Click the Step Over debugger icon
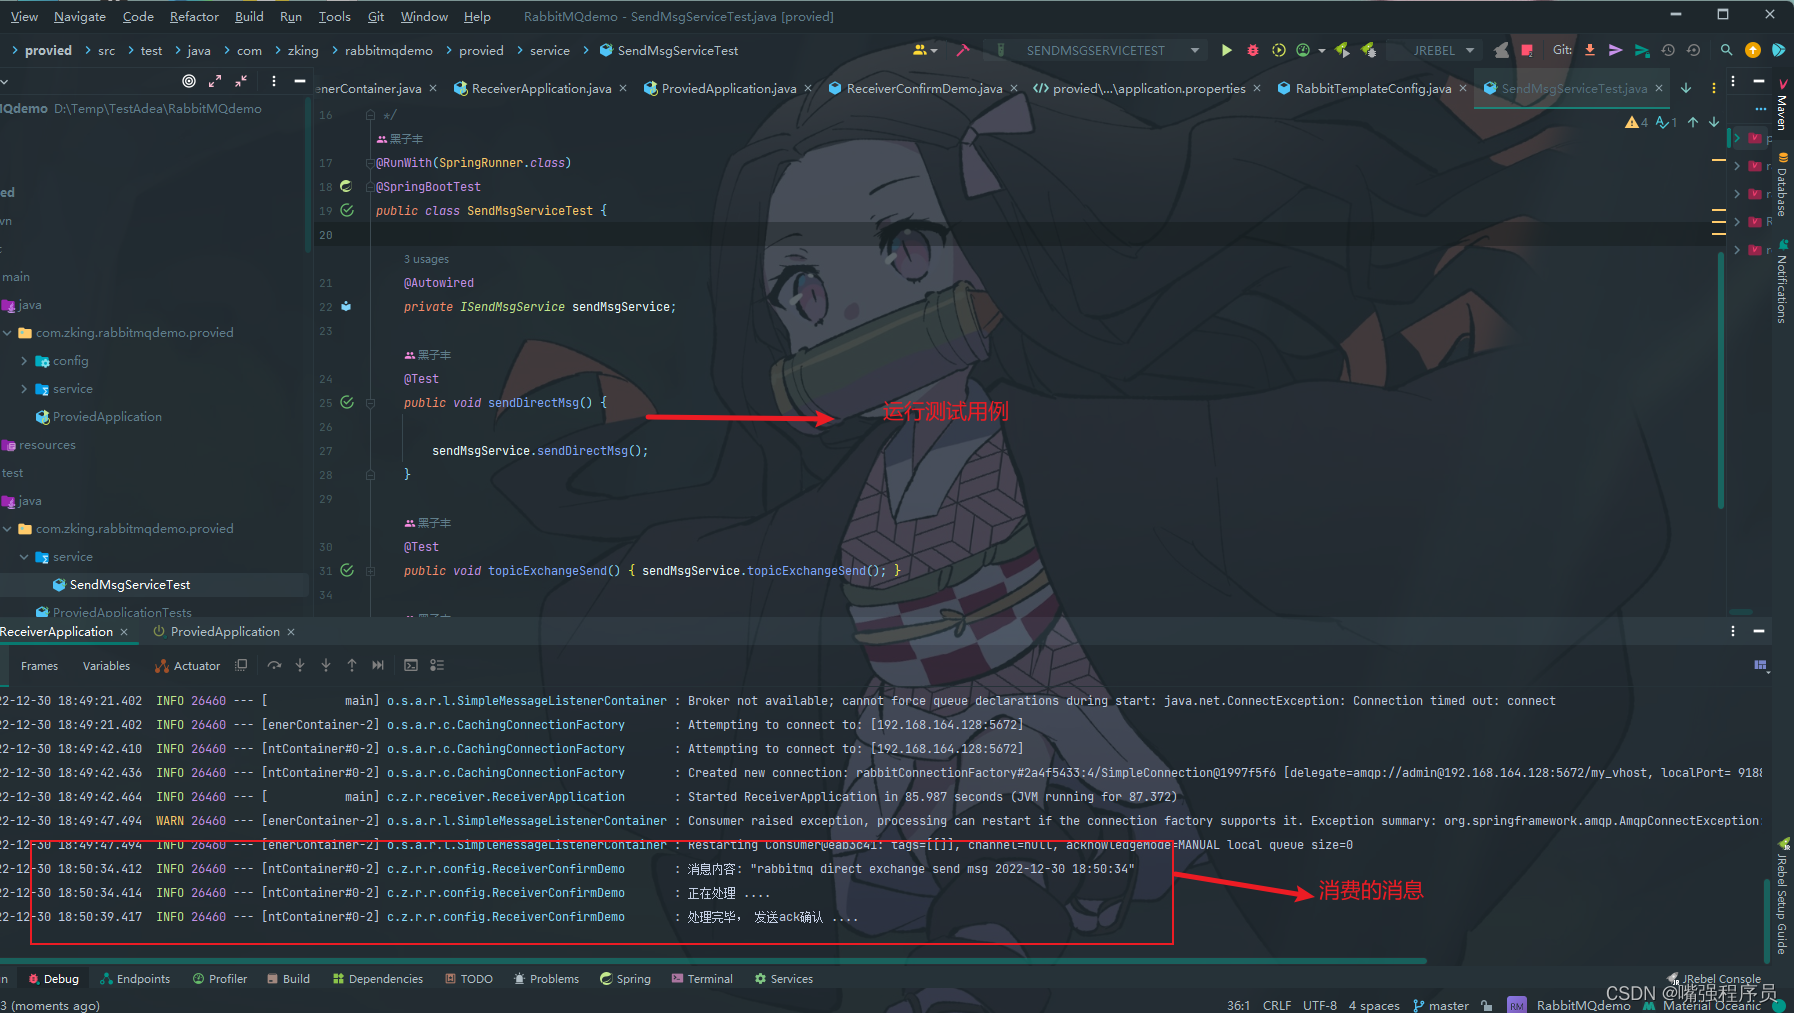The height and width of the screenshot is (1013, 1794). (x=274, y=665)
